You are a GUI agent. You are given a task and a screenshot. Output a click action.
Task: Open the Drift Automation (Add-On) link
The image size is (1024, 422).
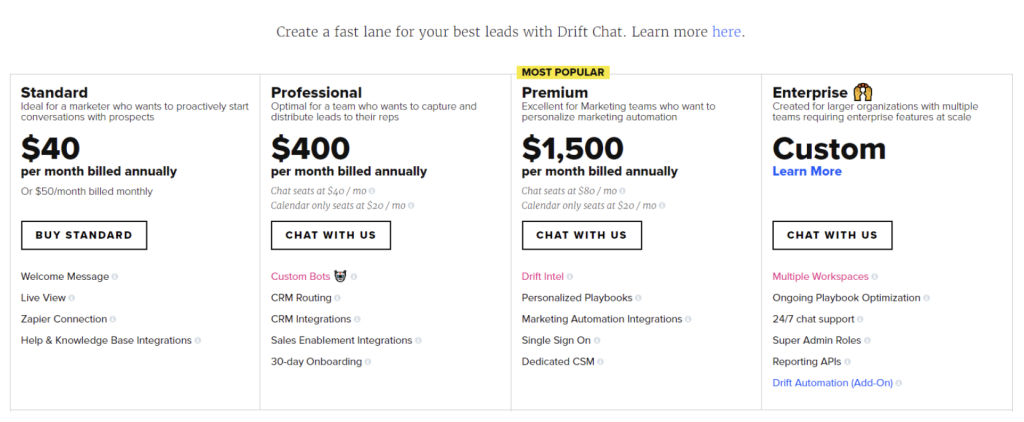click(x=833, y=383)
